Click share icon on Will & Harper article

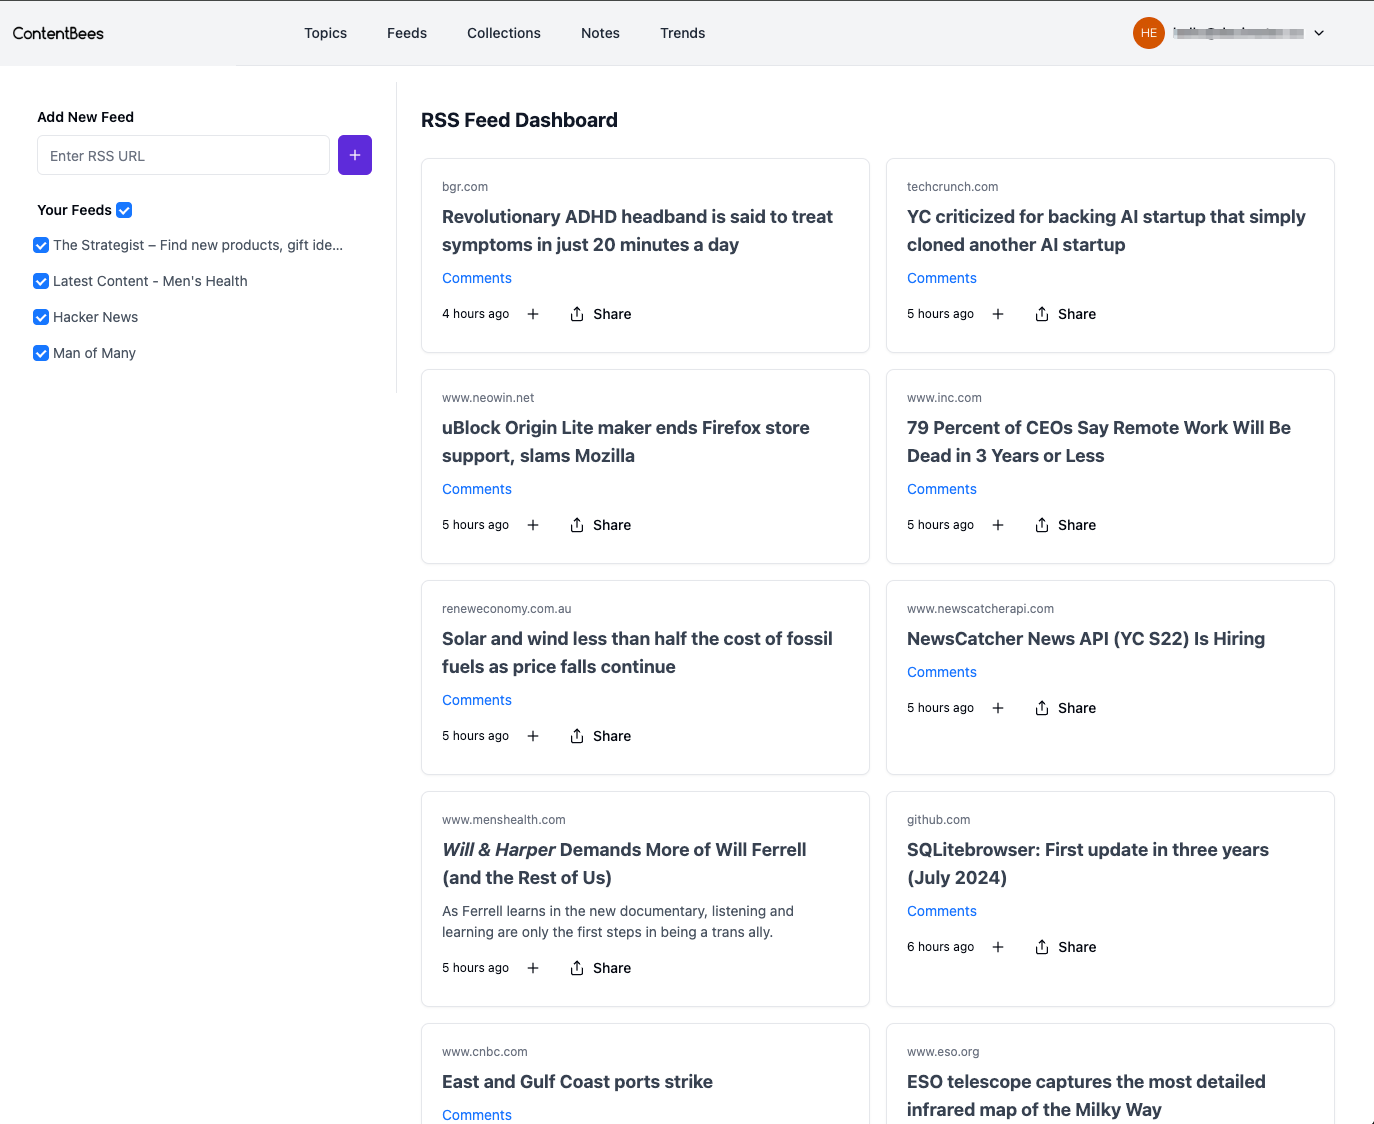pyautogui.click(x=577, y=968)
